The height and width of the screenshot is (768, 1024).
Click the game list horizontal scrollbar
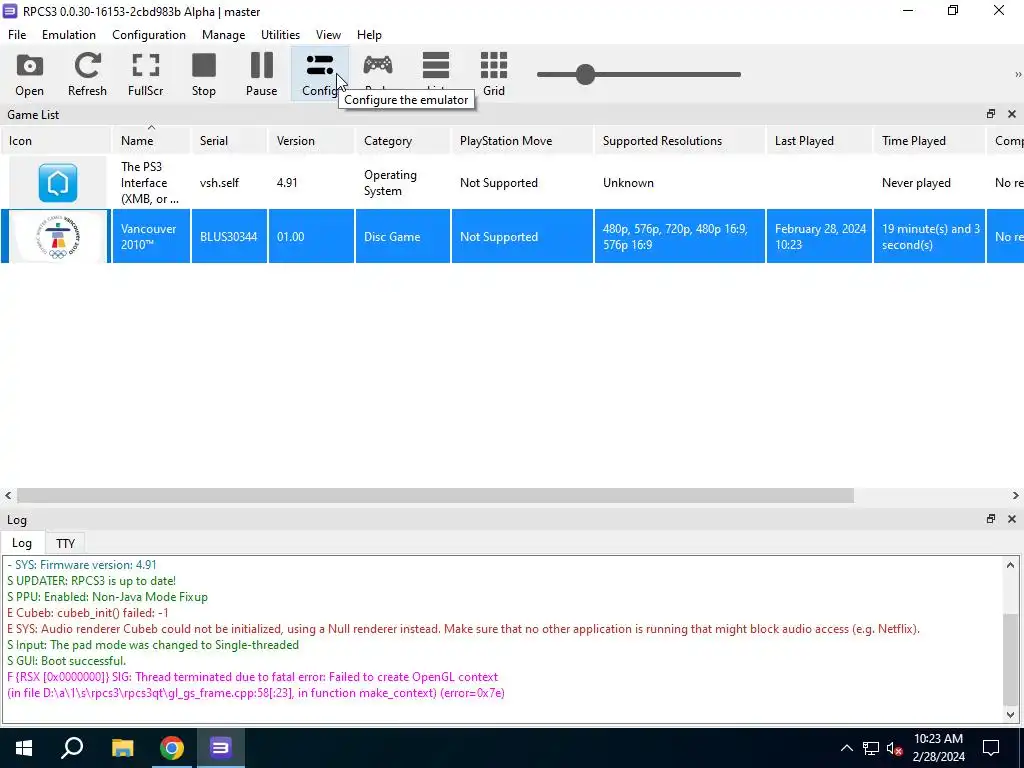click(x=435, y=496)
